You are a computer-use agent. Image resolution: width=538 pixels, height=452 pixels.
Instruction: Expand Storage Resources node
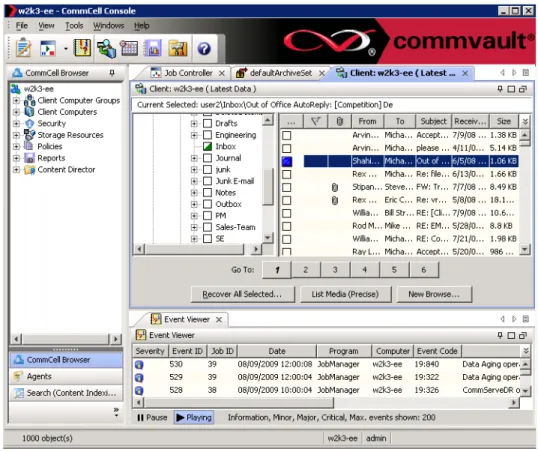click(16, 135)
